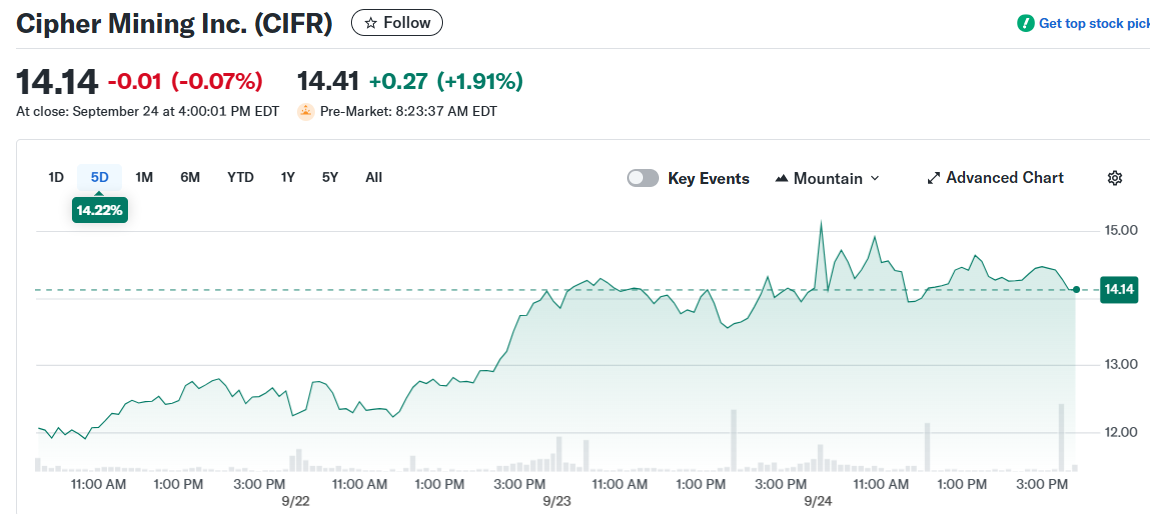Select the 5Y range tab
Image resolution: width=1150 pixels, height=514 pixels.
pos(330,177)
